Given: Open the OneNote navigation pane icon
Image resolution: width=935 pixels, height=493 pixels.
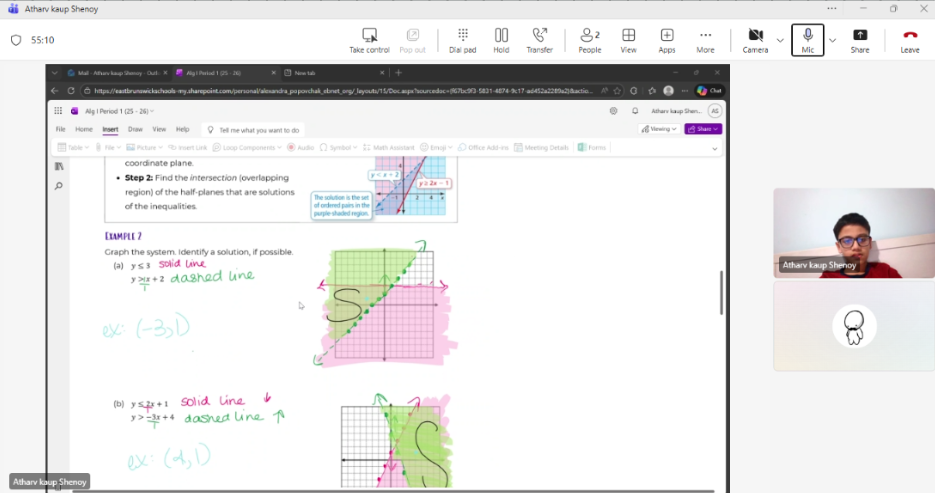Looking at the screenshot, I should 59,166.
